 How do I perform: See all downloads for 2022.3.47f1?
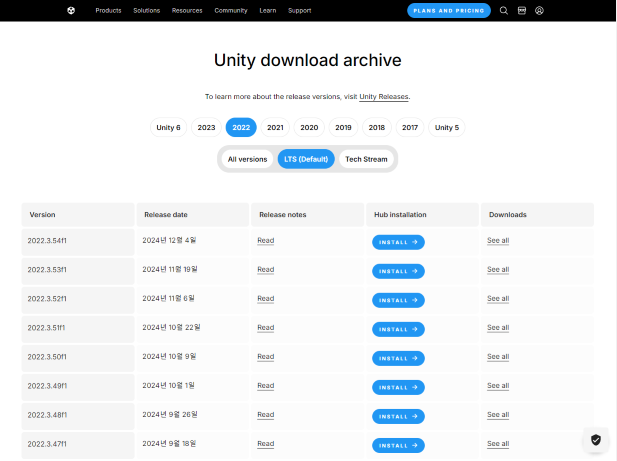click(498, 444)
